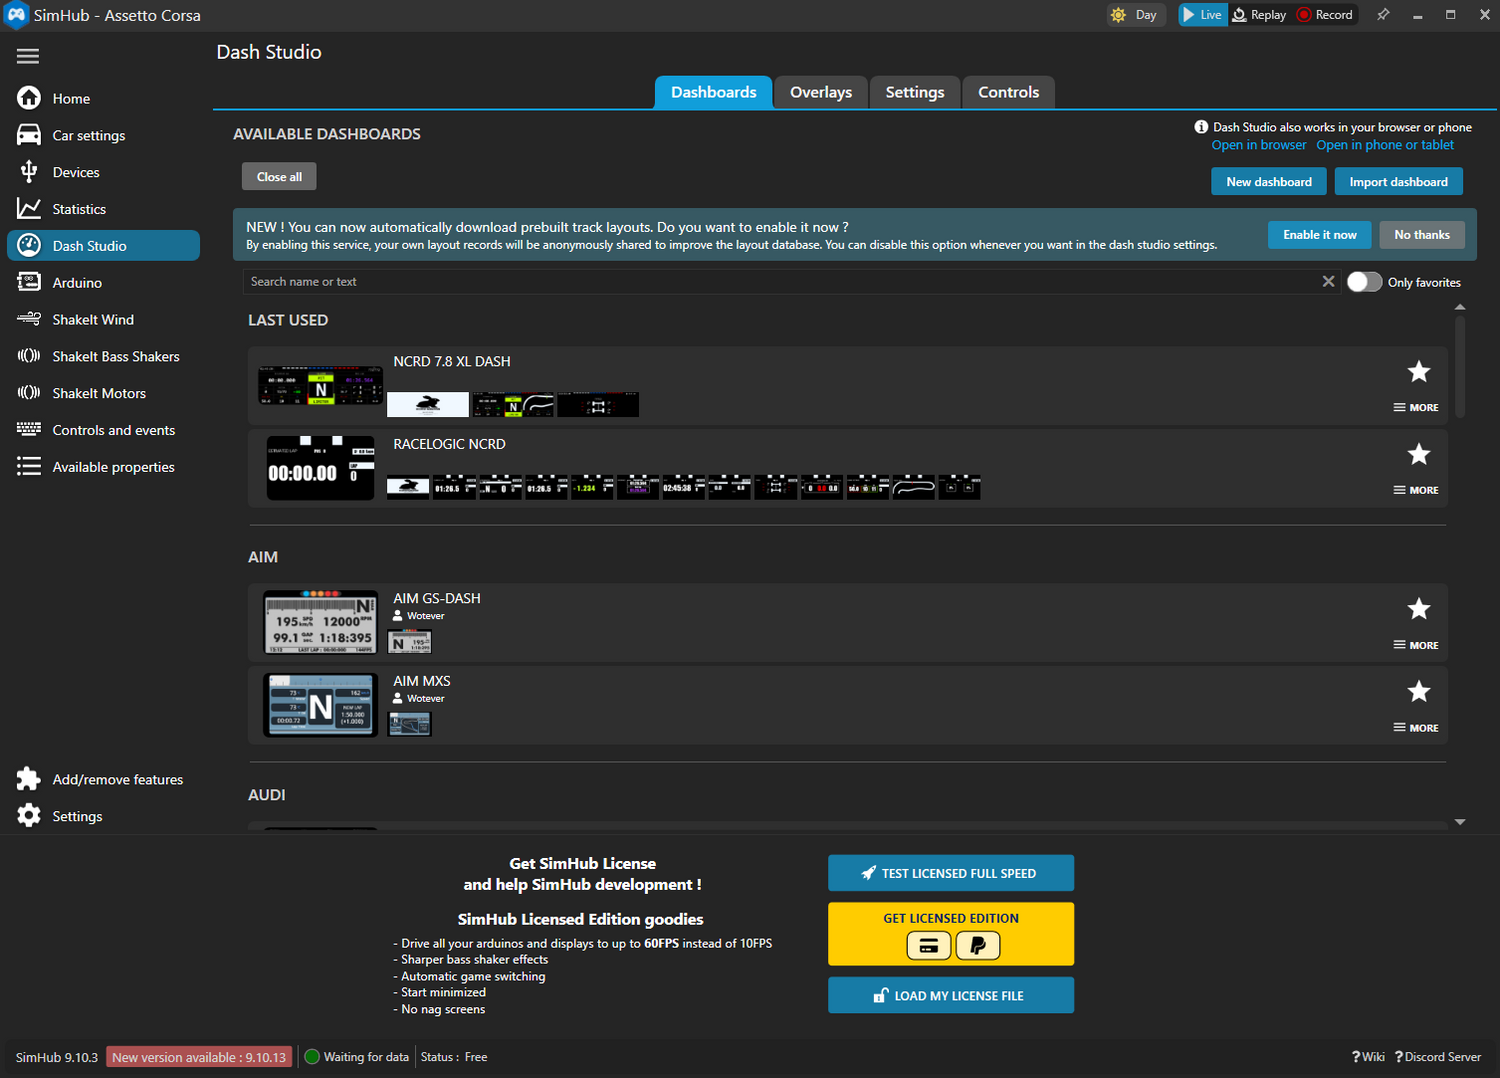Pay with the PayPal icon button

coord(977,945)
